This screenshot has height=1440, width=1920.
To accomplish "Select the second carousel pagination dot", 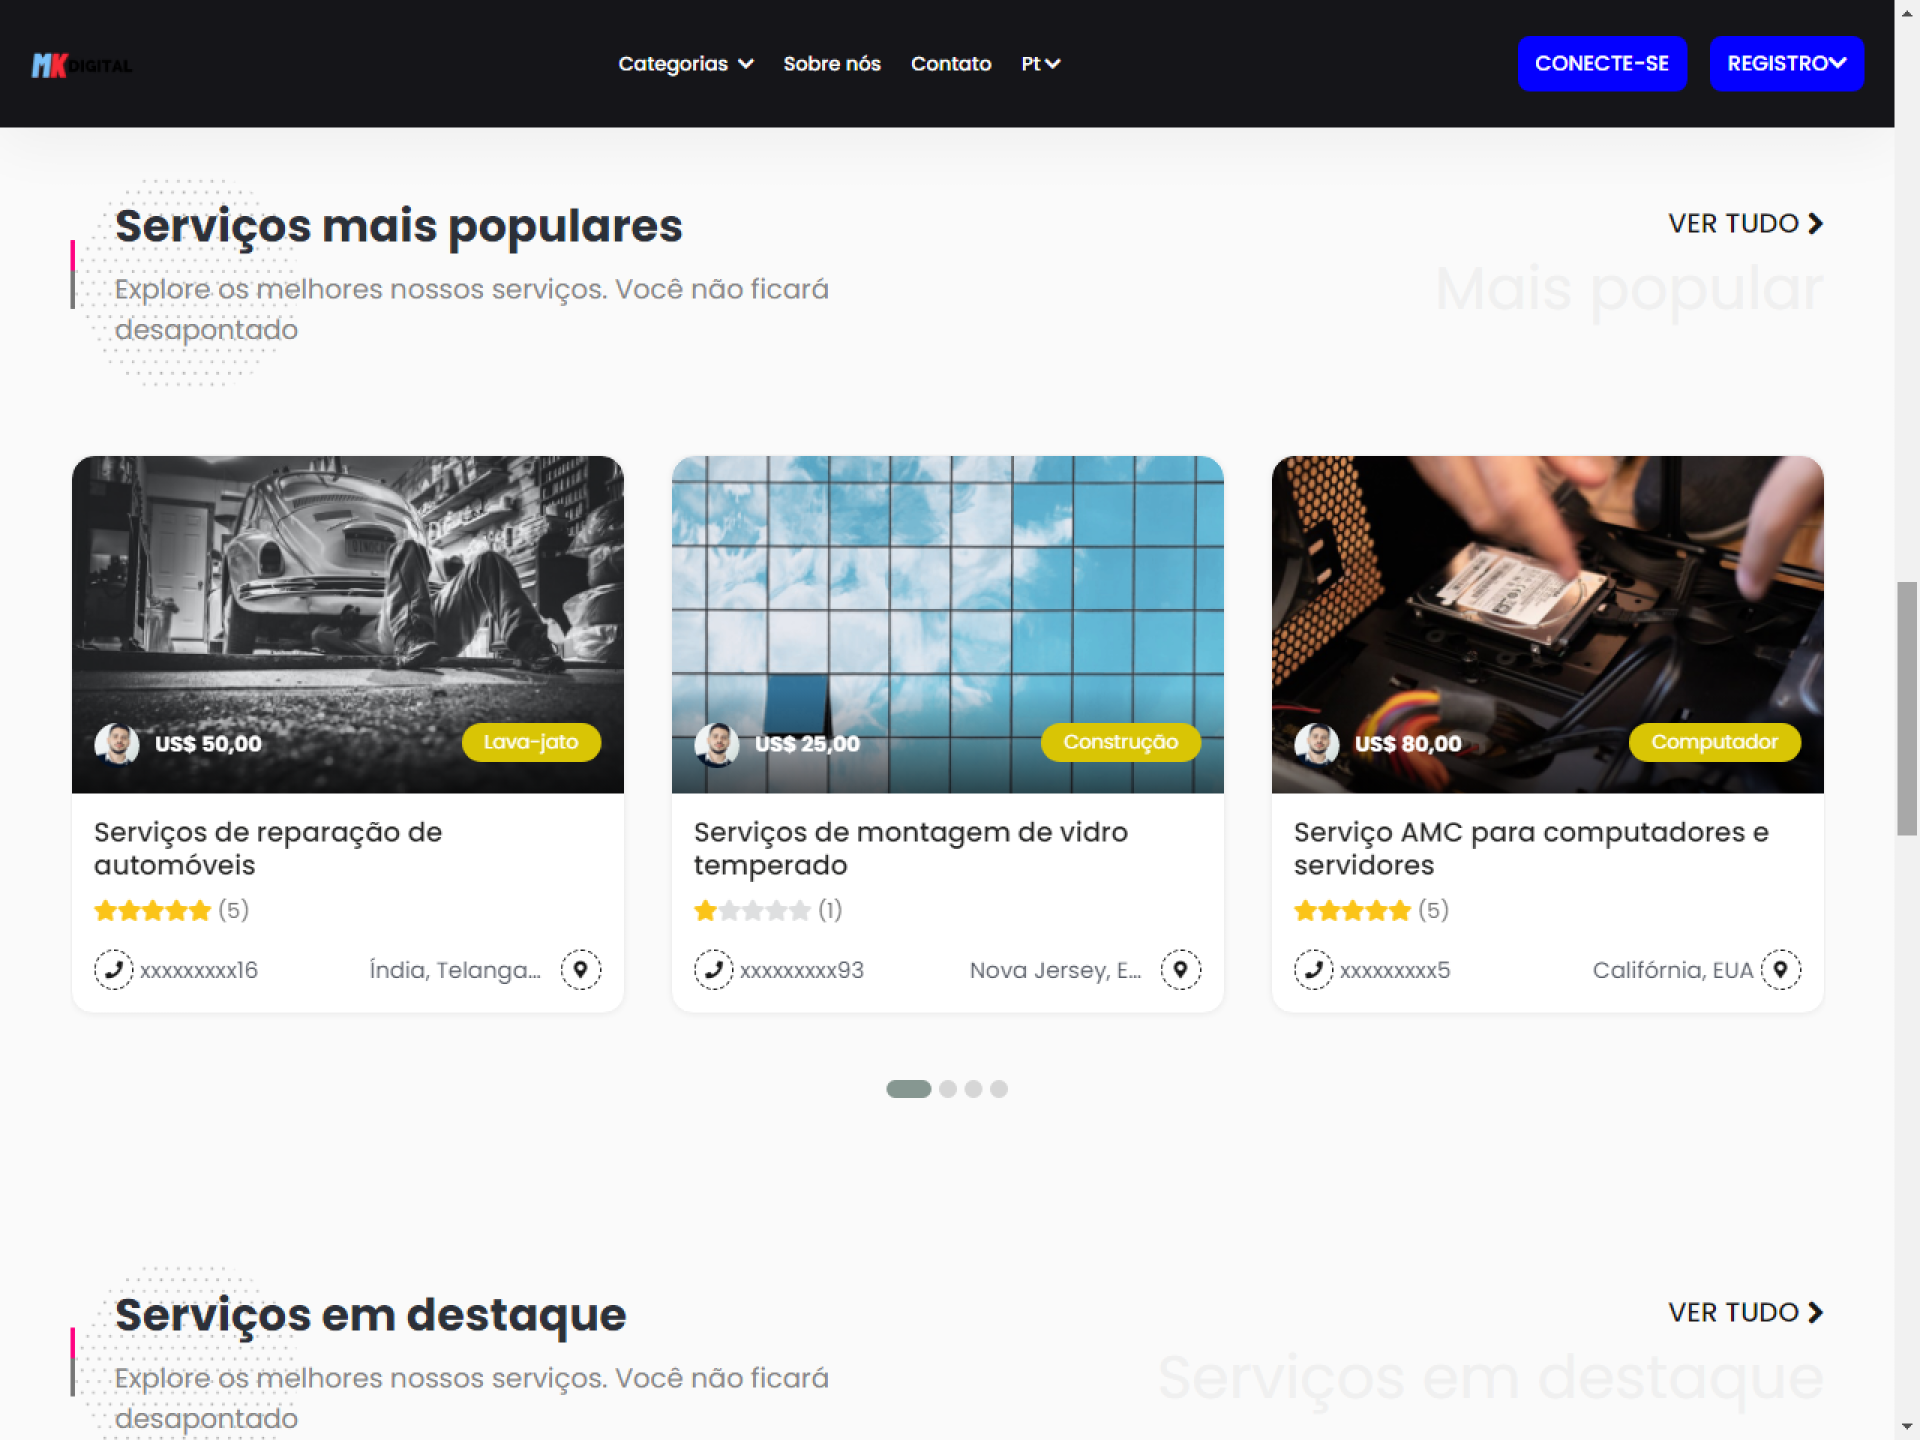I will 948,1089.
